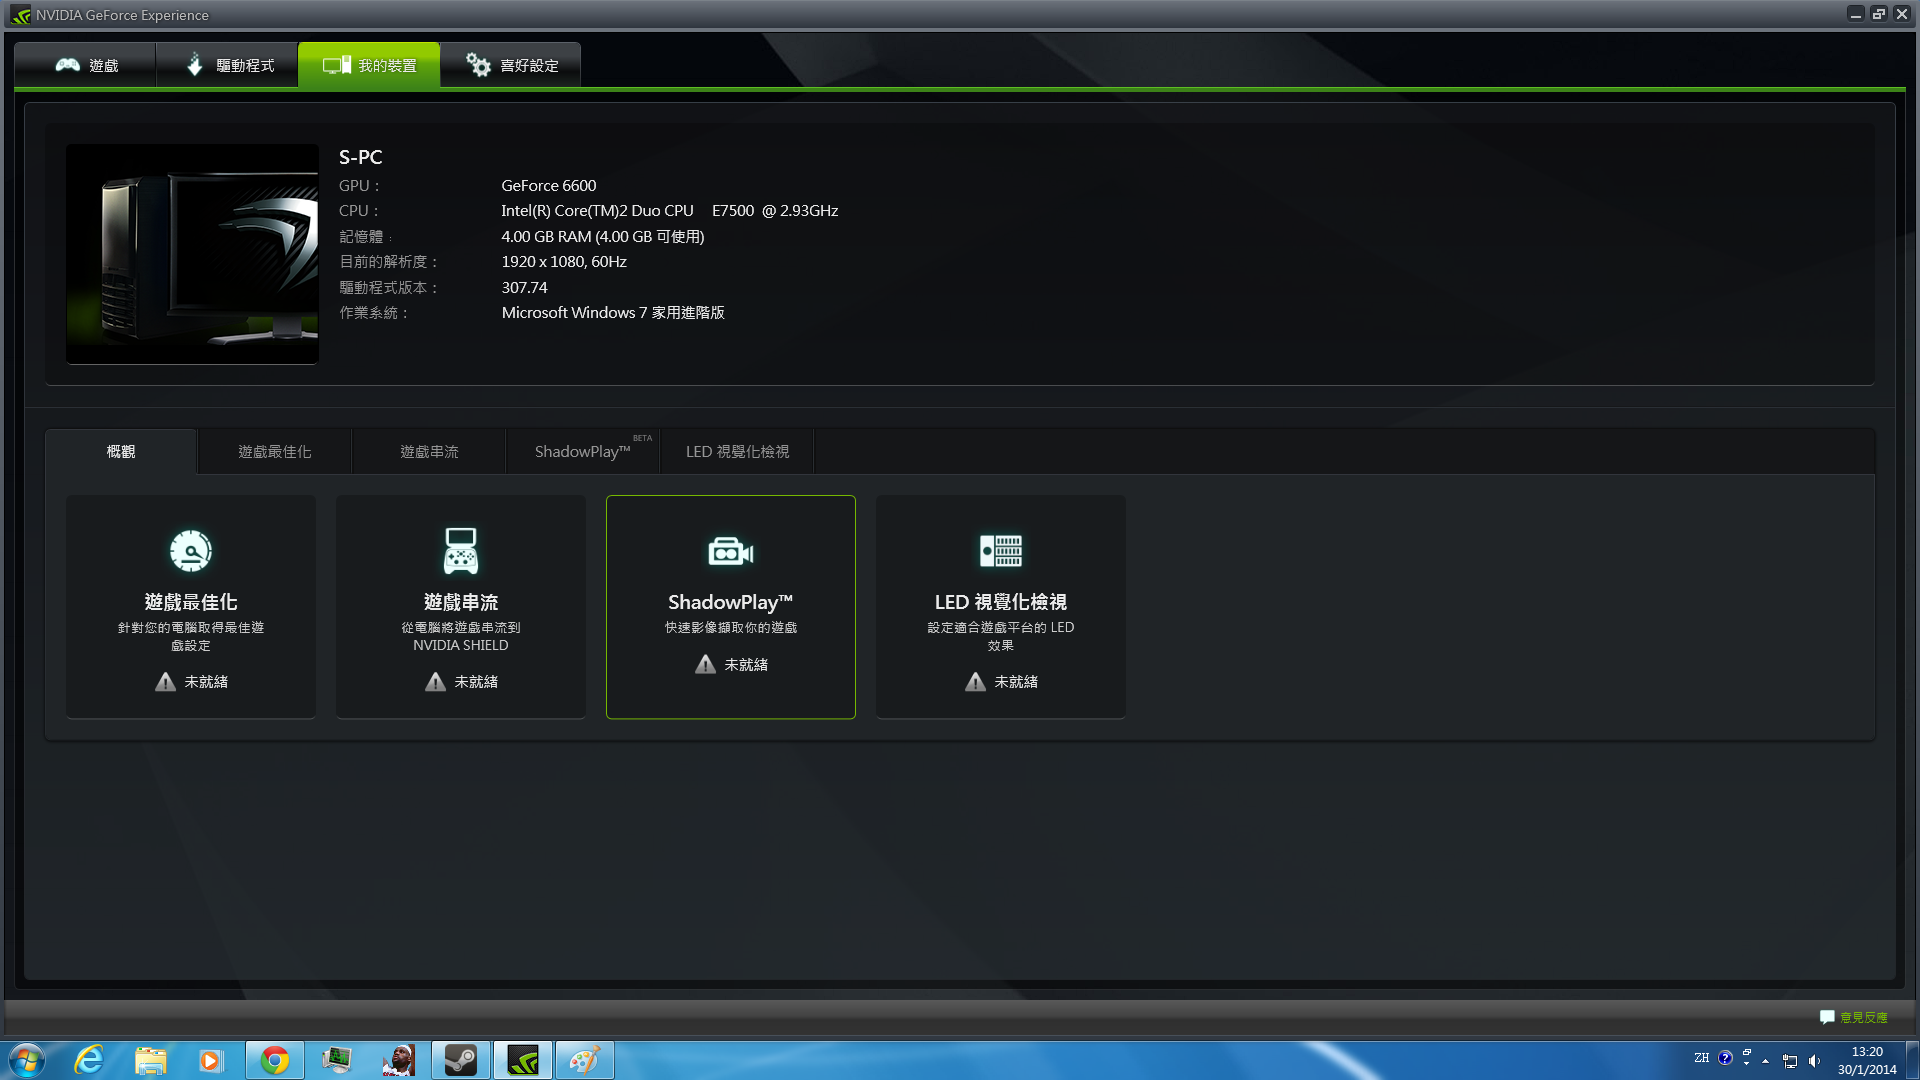Screen dimensions: 1920x1080
Task: Open the 遊戲 (Games) main tab
Action: pos(86,65)
